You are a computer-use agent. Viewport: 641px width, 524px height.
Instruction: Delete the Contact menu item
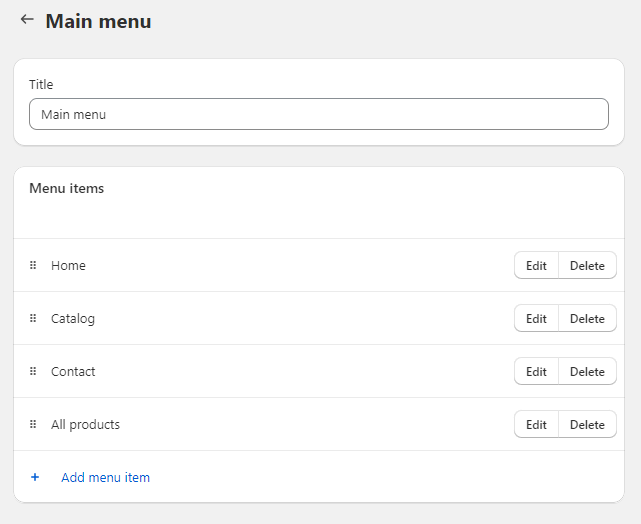(x=587, y=371)
